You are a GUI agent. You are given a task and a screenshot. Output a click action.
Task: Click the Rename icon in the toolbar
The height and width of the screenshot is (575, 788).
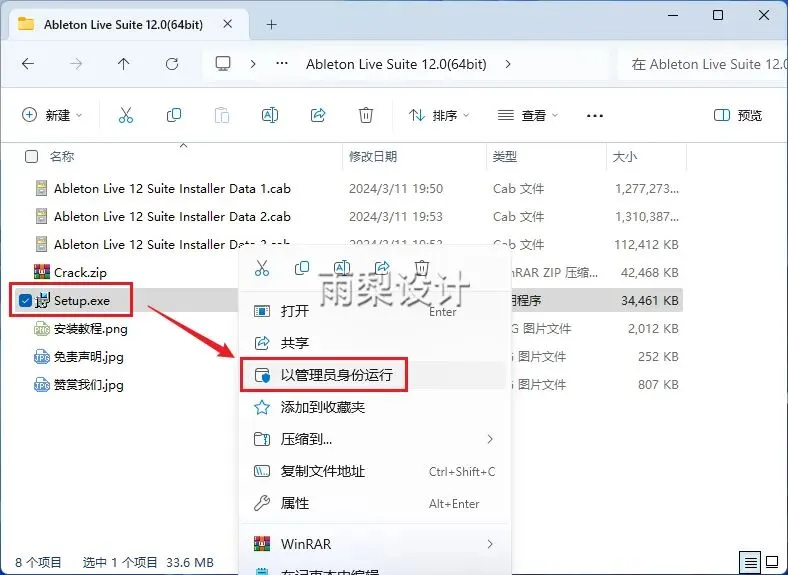[270, 115]
